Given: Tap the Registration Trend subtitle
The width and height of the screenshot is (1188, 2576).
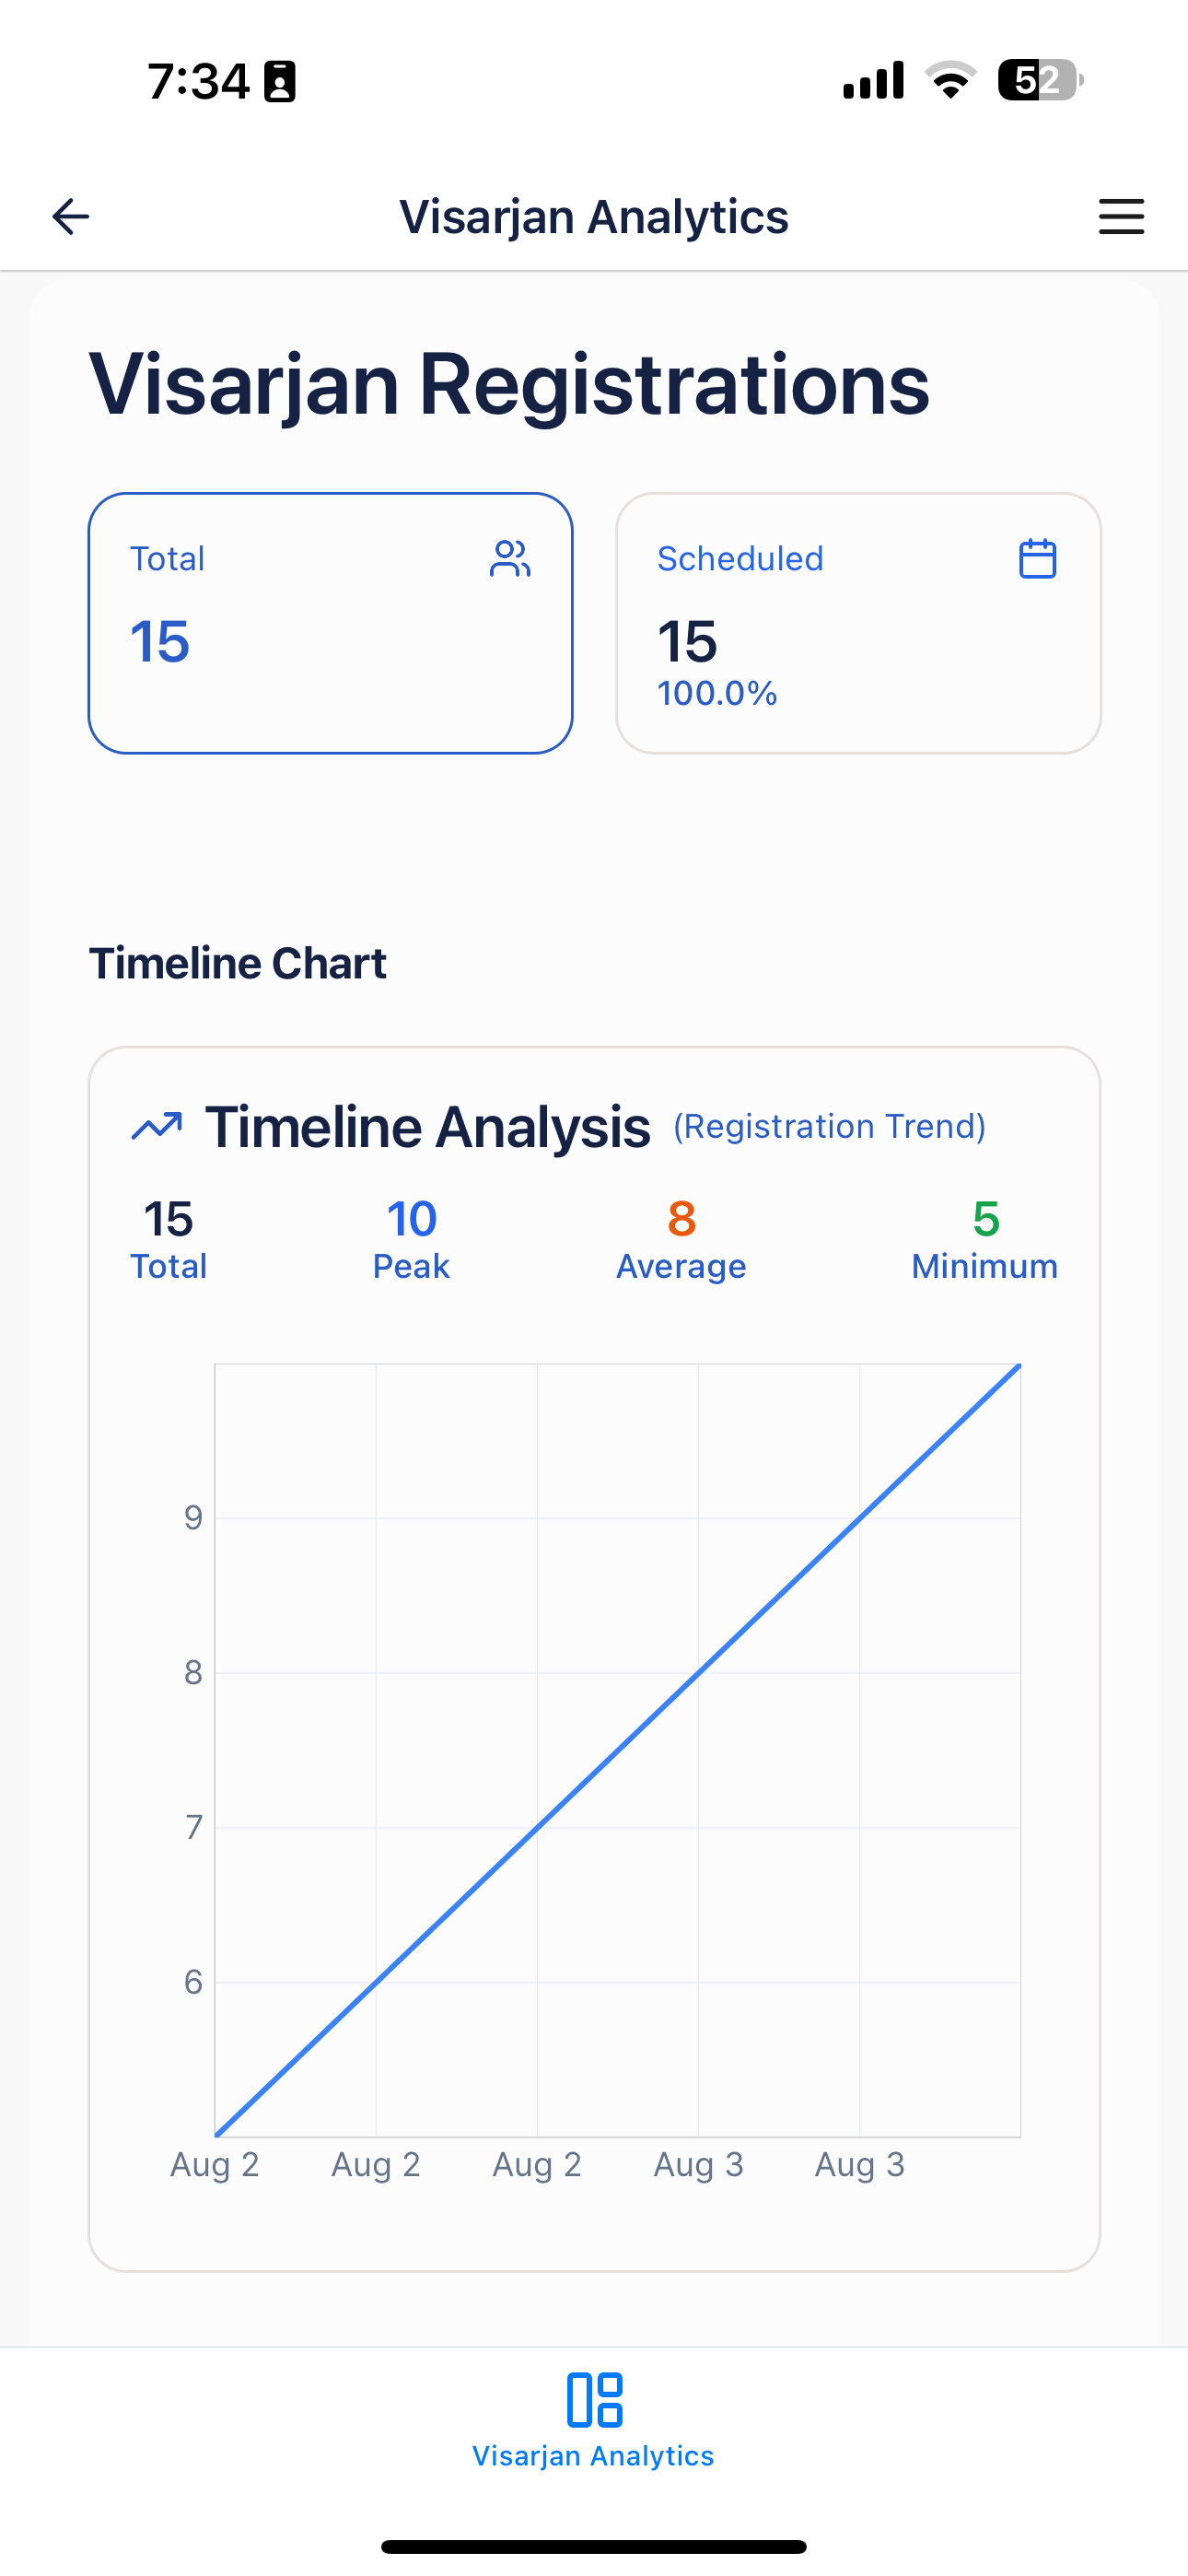Looking at the screenshot, I should [829, 1126].
